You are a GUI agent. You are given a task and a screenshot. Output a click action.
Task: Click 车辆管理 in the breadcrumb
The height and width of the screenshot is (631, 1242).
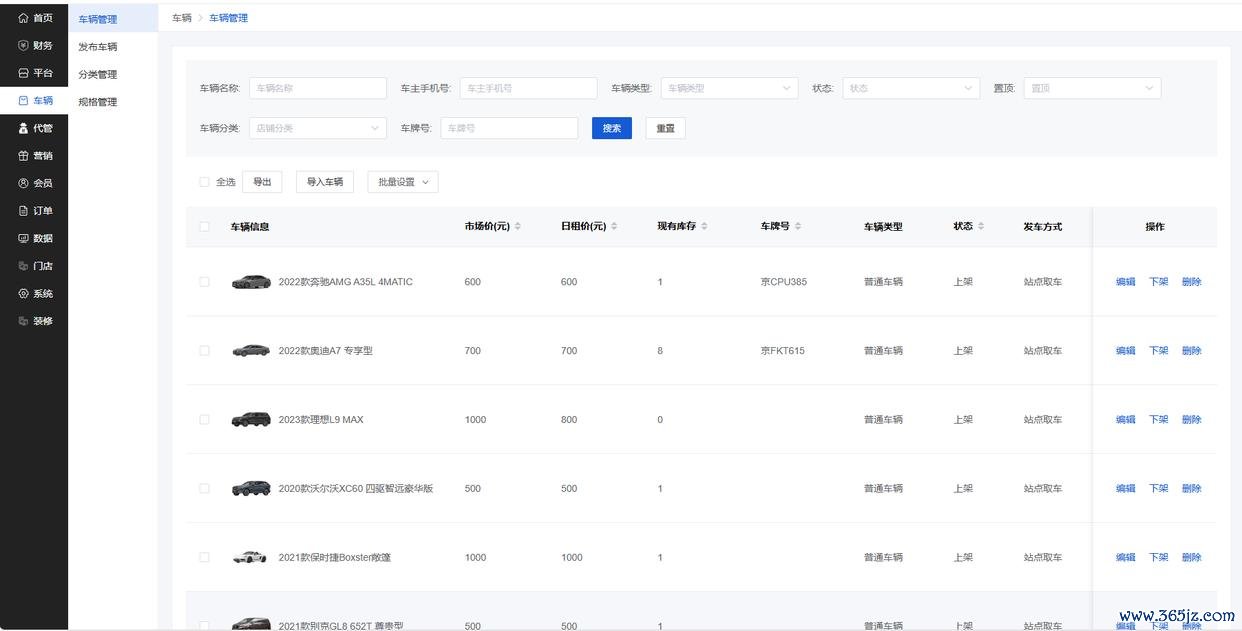229,18
